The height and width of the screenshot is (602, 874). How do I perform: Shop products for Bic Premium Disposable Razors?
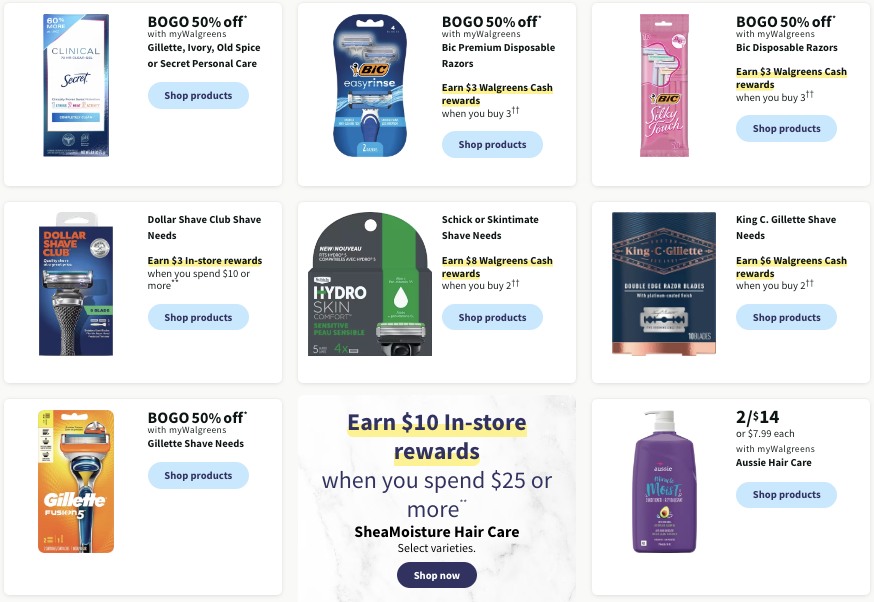click(x=492, y=144)
